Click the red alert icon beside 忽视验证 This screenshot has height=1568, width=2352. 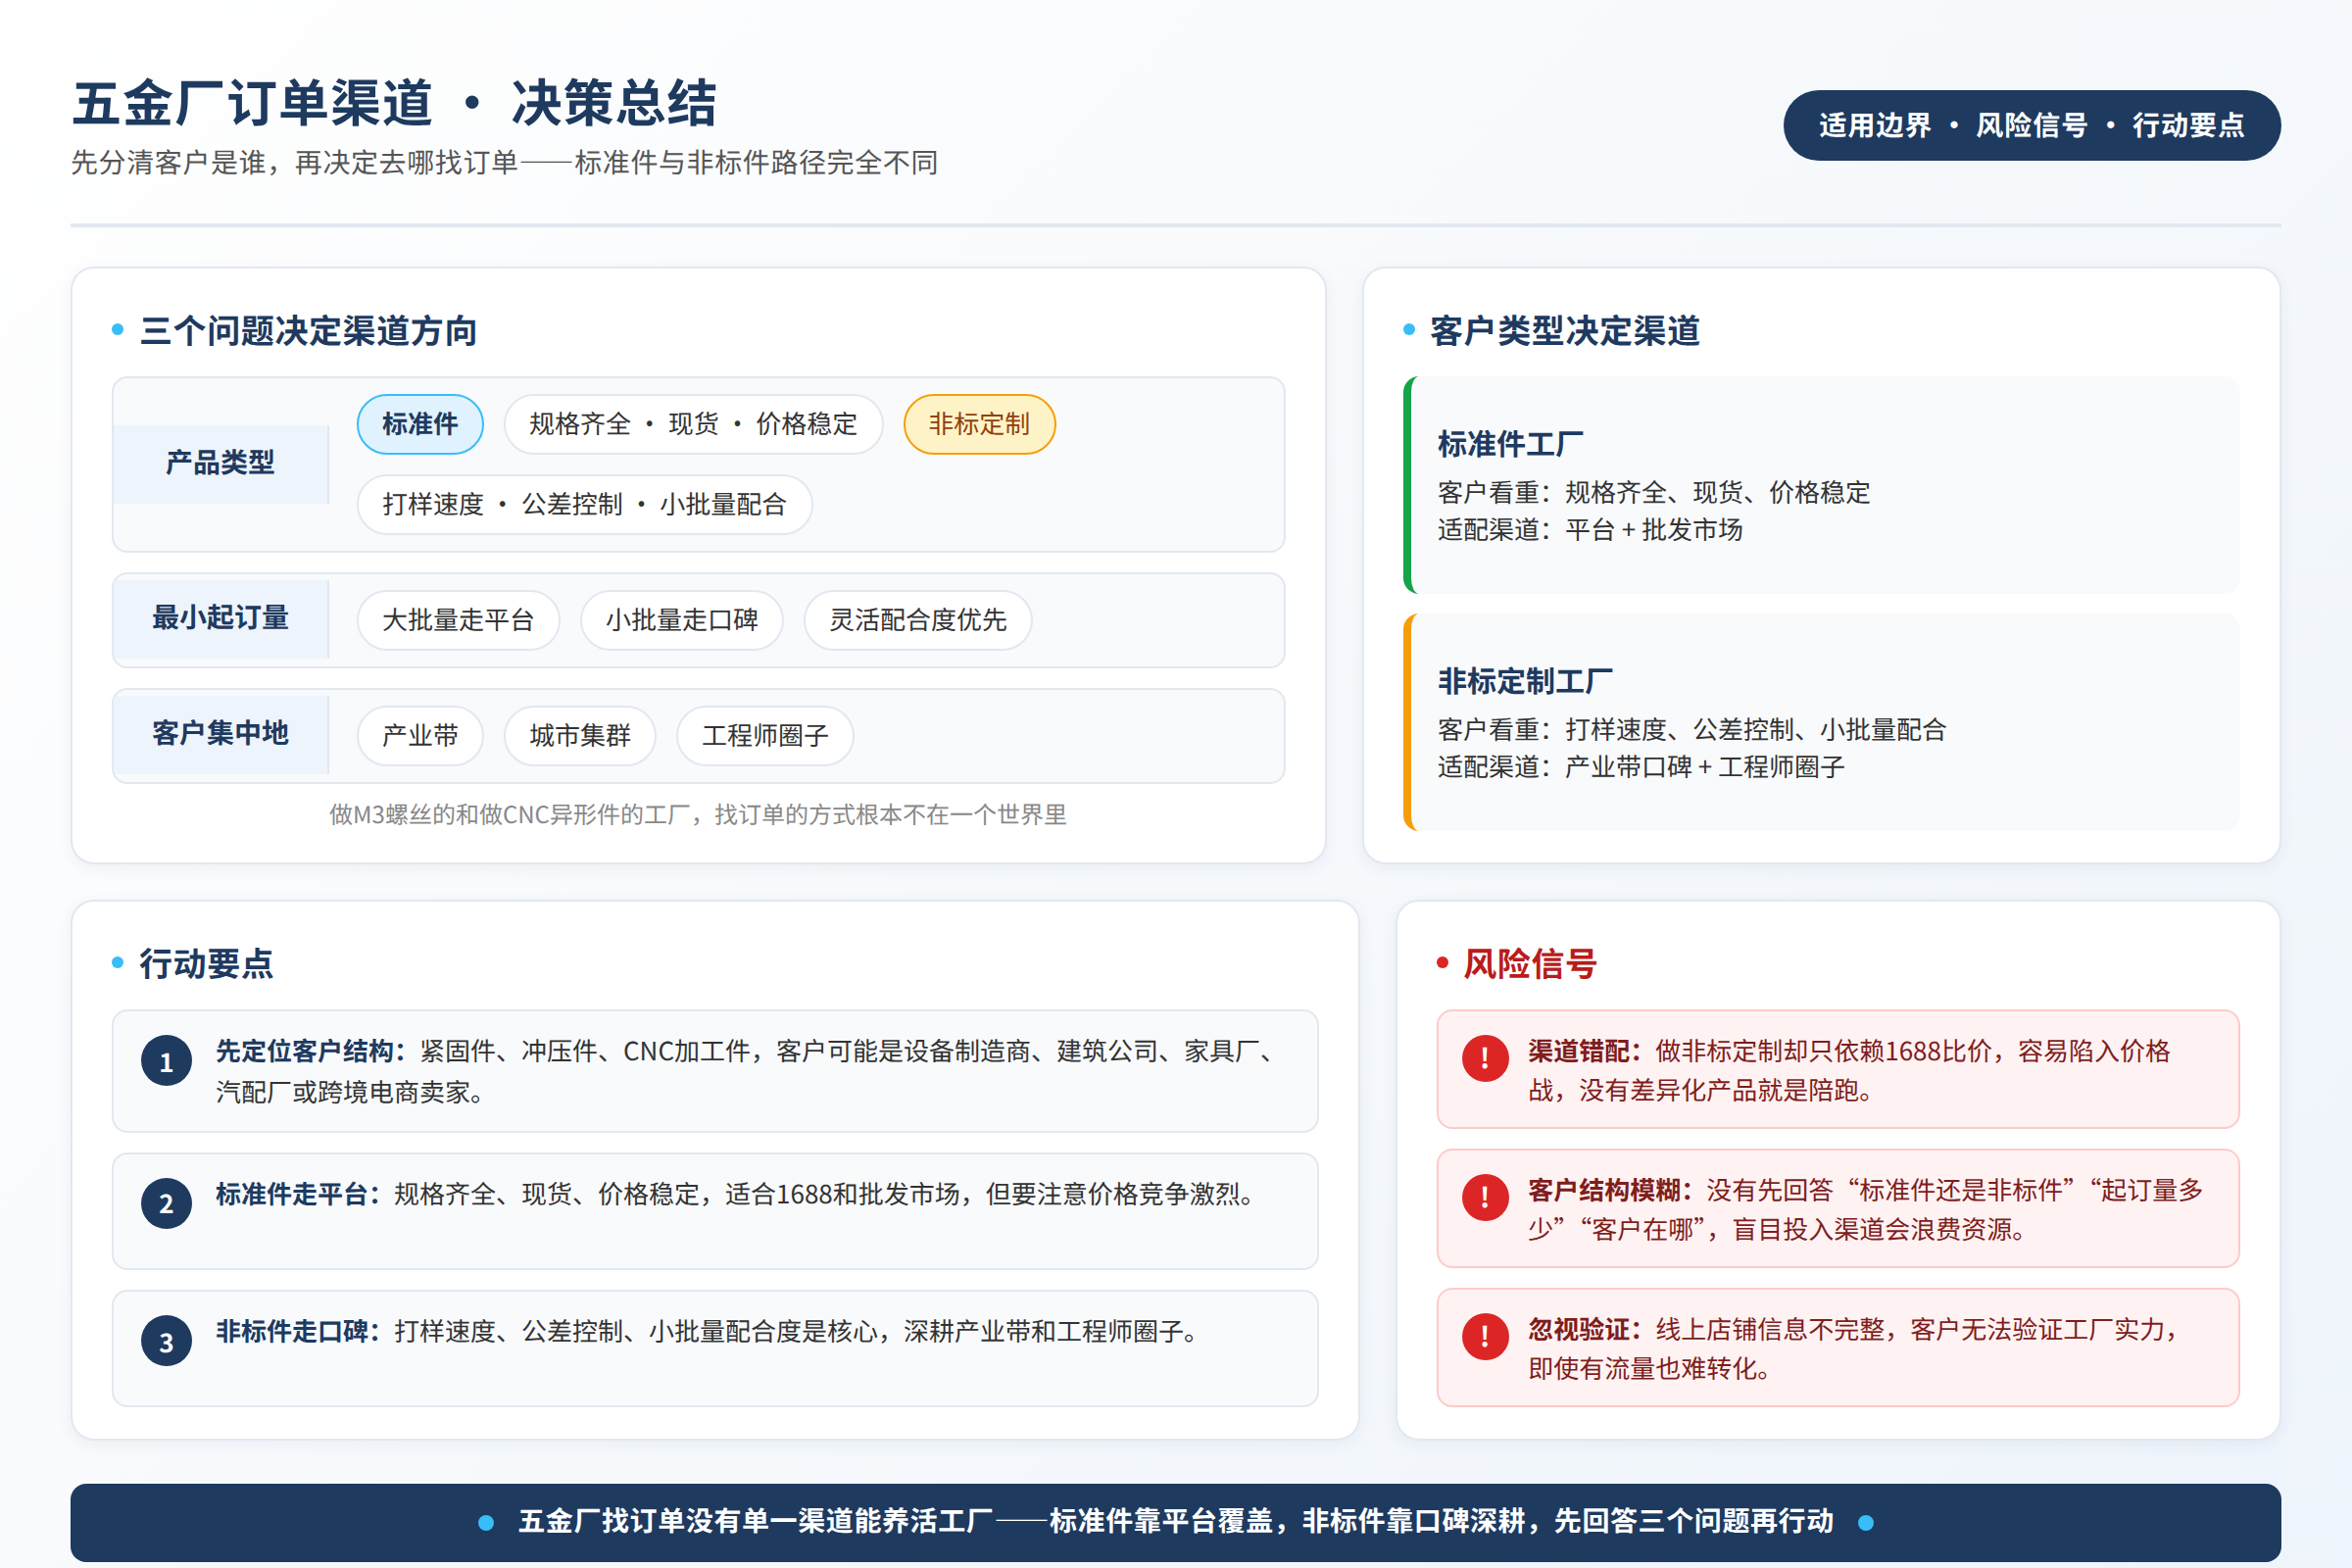1485,1336
